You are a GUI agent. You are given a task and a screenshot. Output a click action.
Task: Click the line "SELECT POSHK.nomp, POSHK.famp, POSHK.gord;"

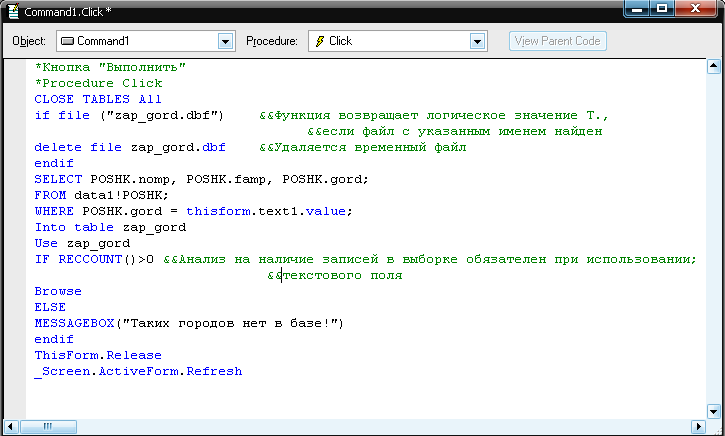202,179
